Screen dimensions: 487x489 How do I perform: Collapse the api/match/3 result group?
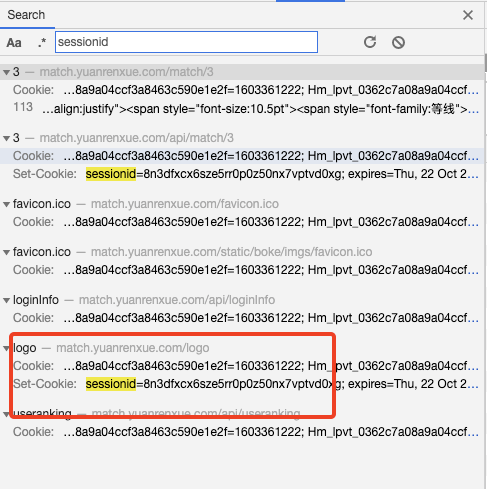[6, 138]
